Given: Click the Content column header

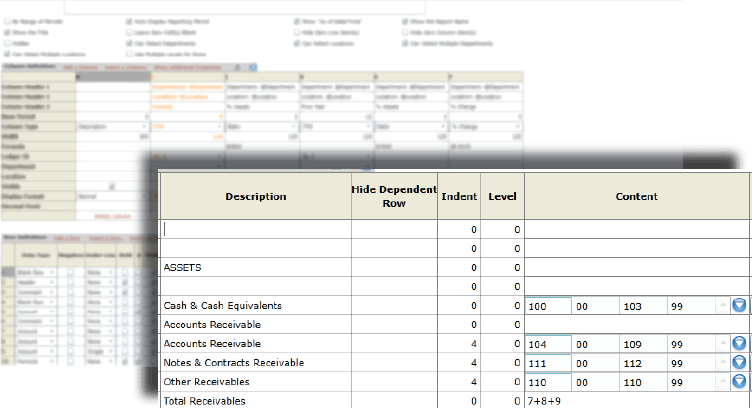Looking at the screenshot, I should coord(637,196).
